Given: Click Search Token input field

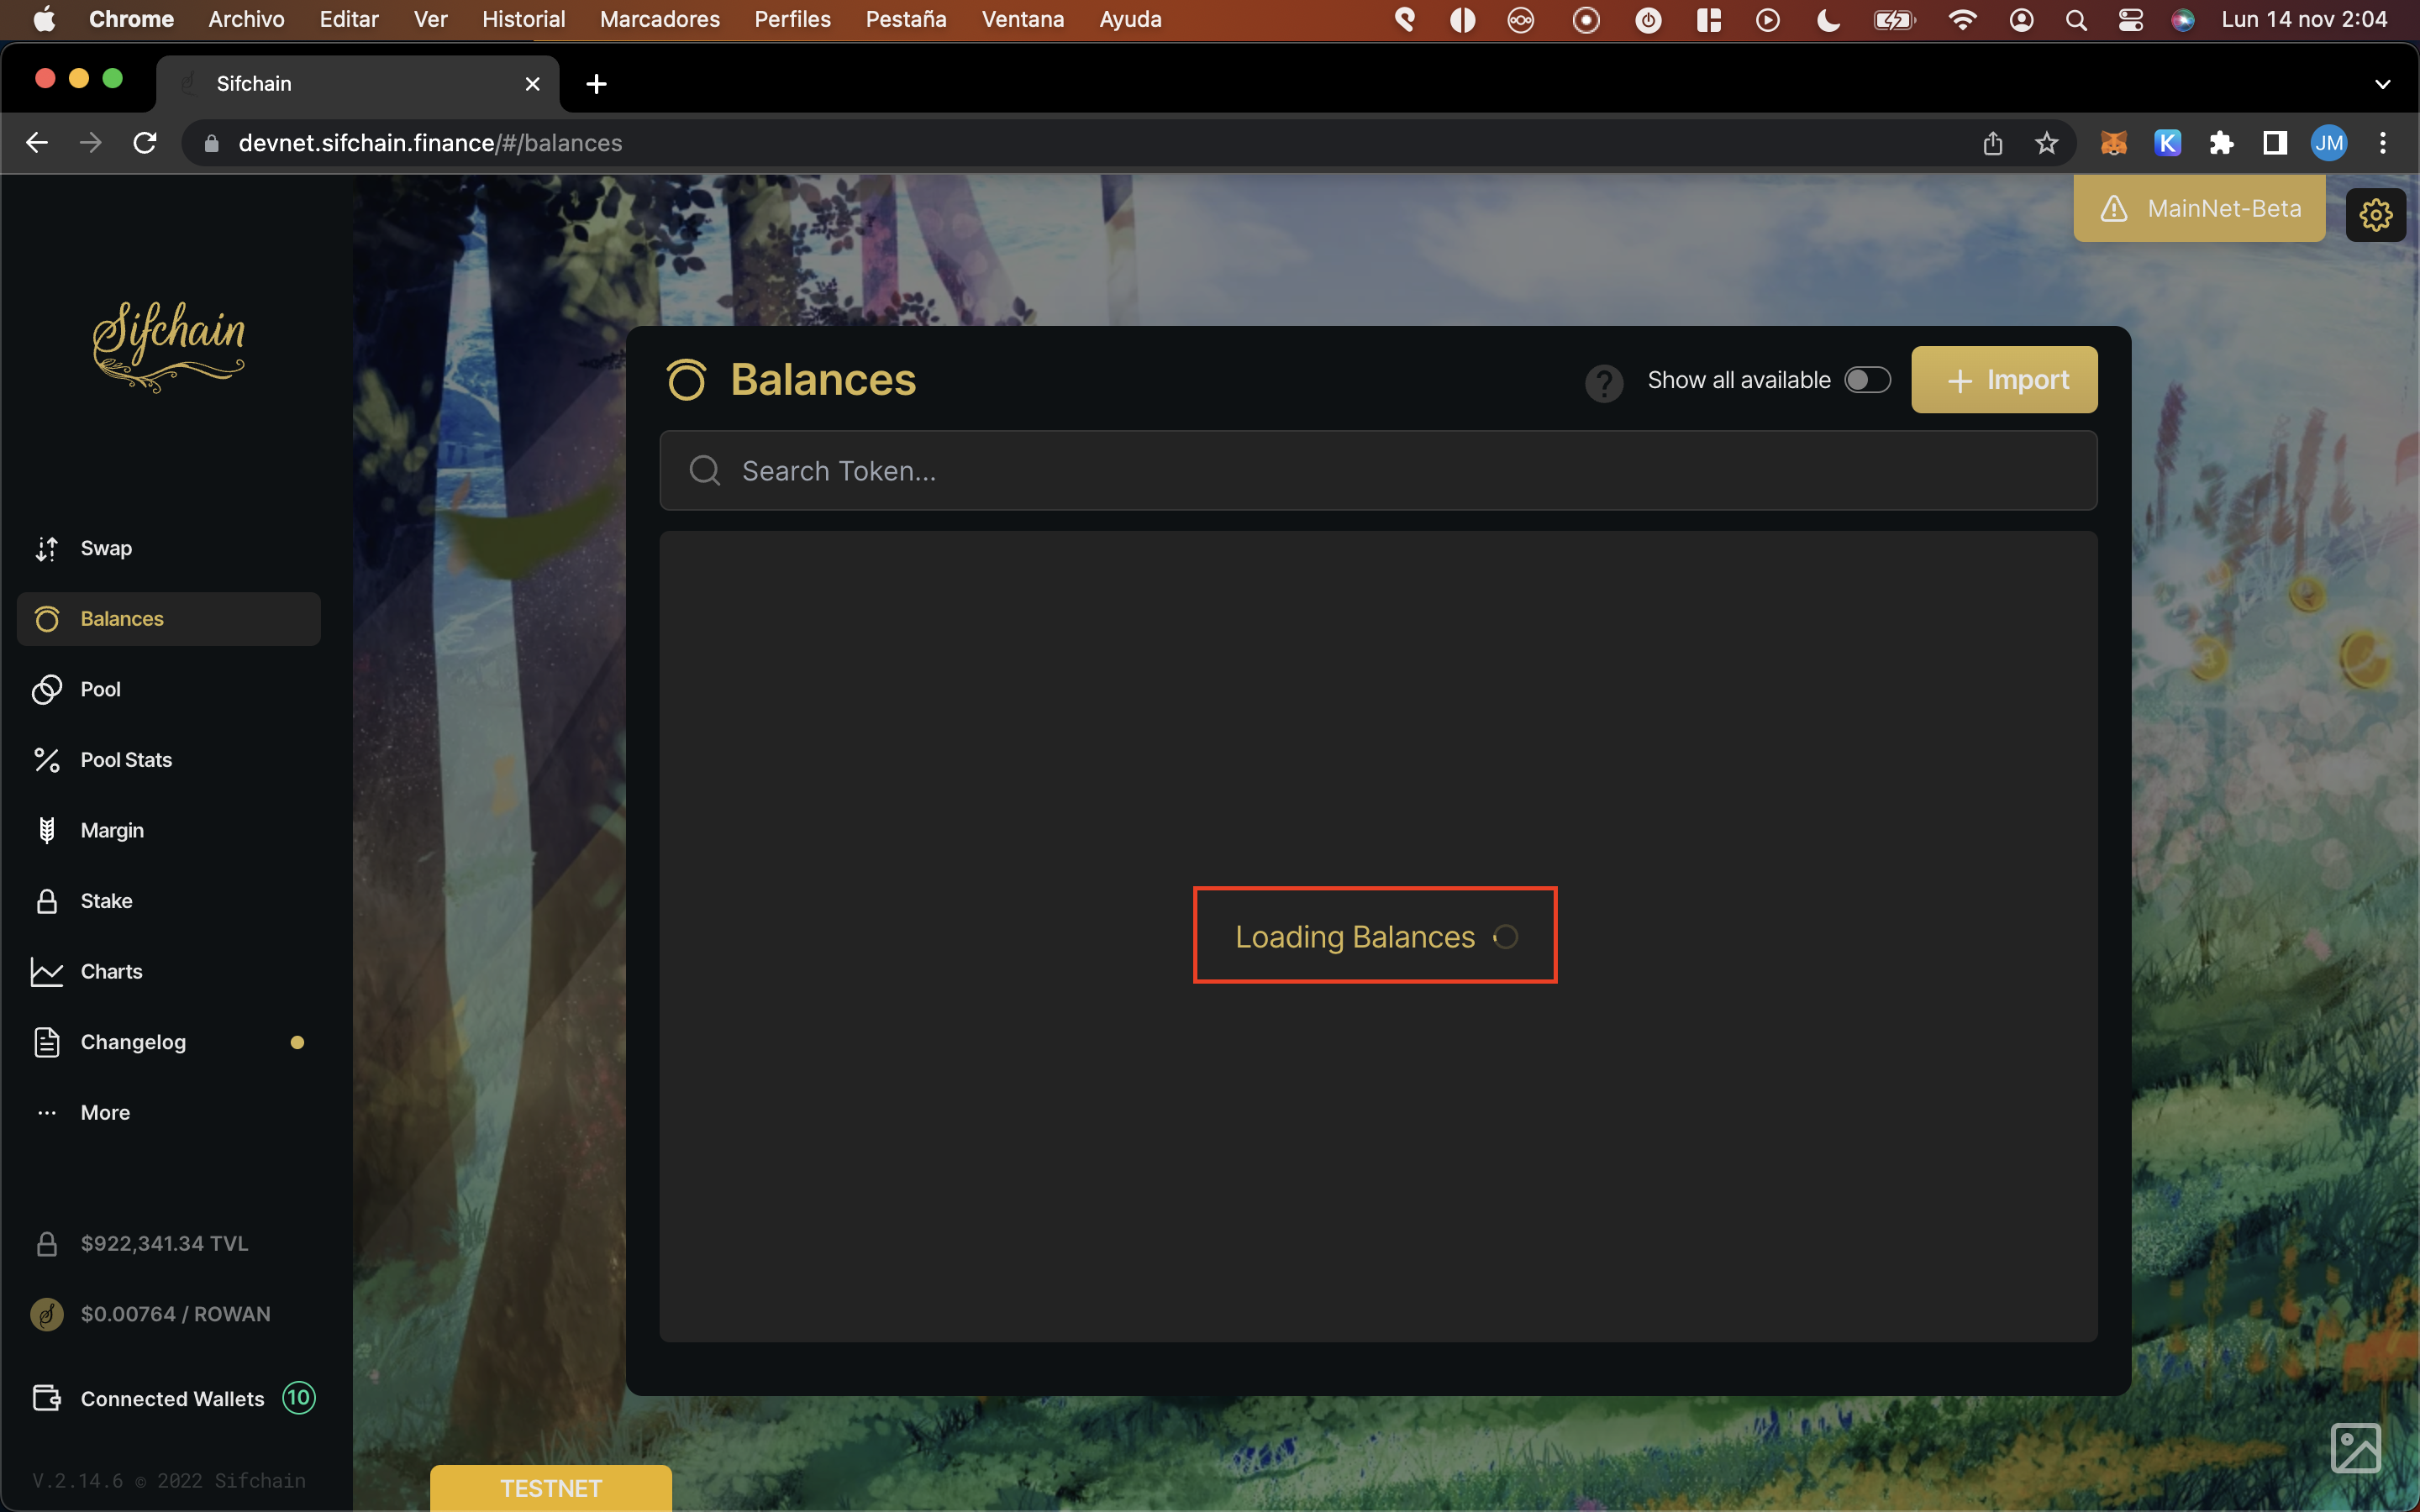Looking at the screenshot, I should [1376, 470].
